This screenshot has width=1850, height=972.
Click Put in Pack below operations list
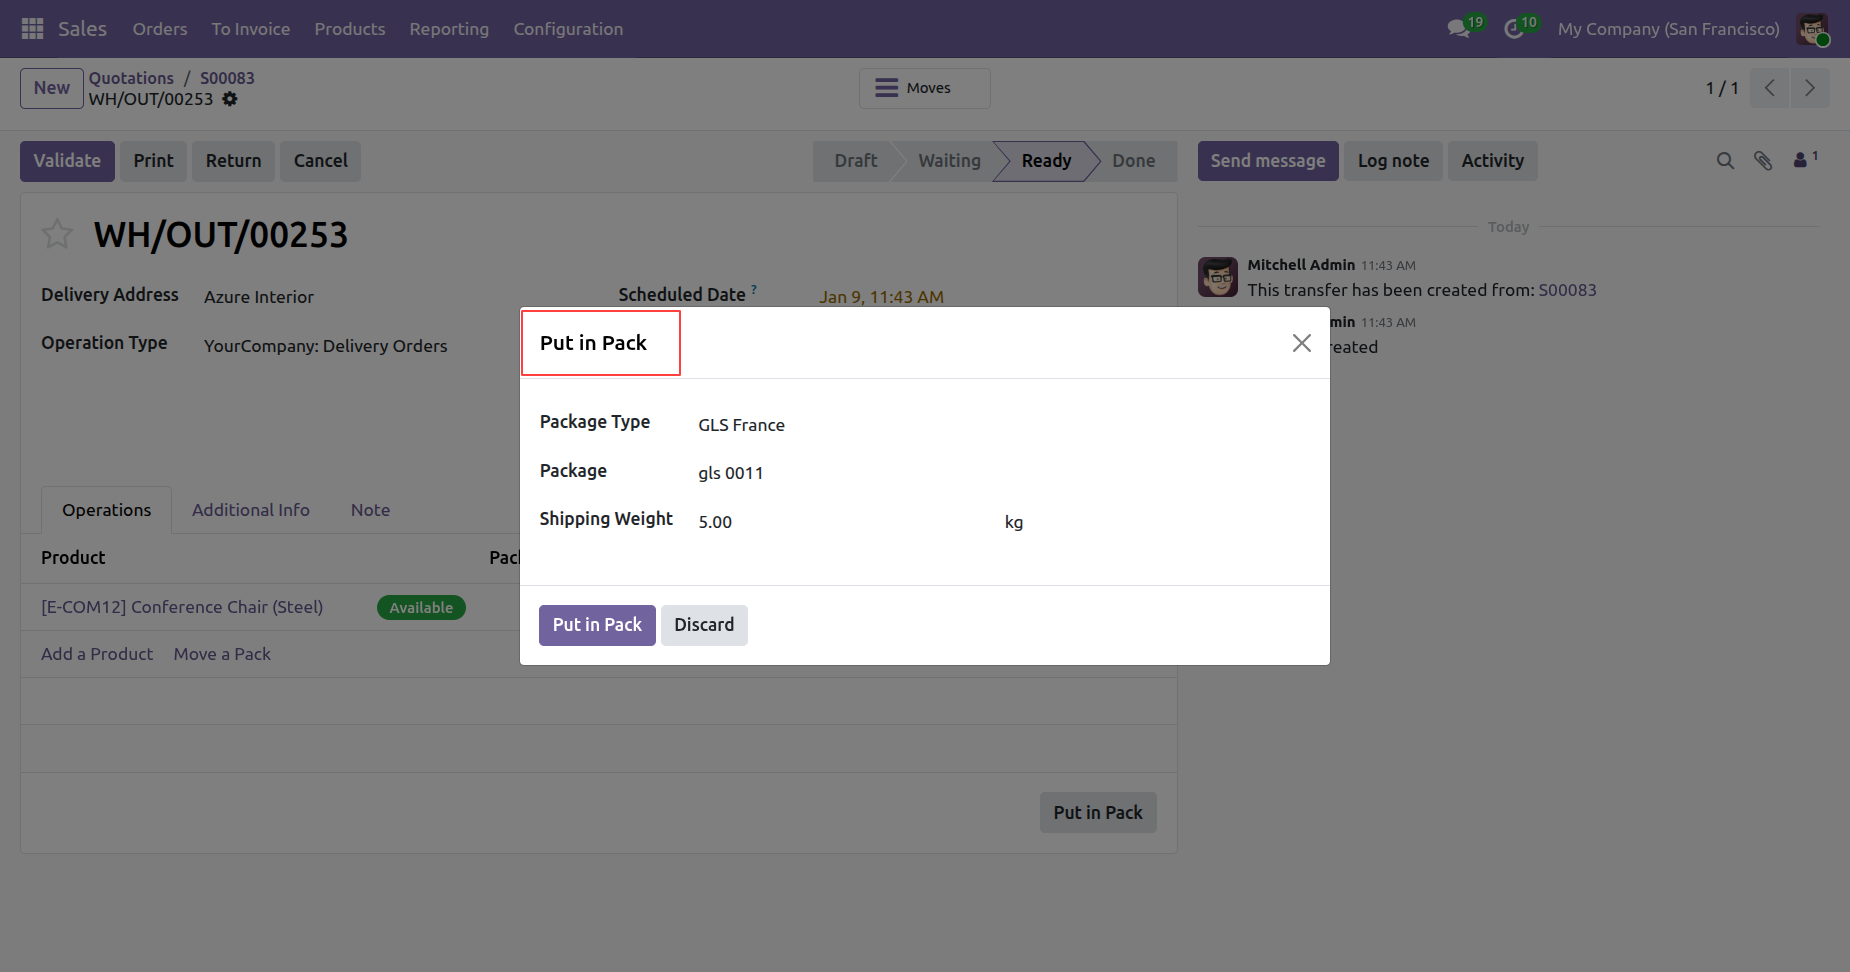pyautogui.click(x=1098, y=813)
